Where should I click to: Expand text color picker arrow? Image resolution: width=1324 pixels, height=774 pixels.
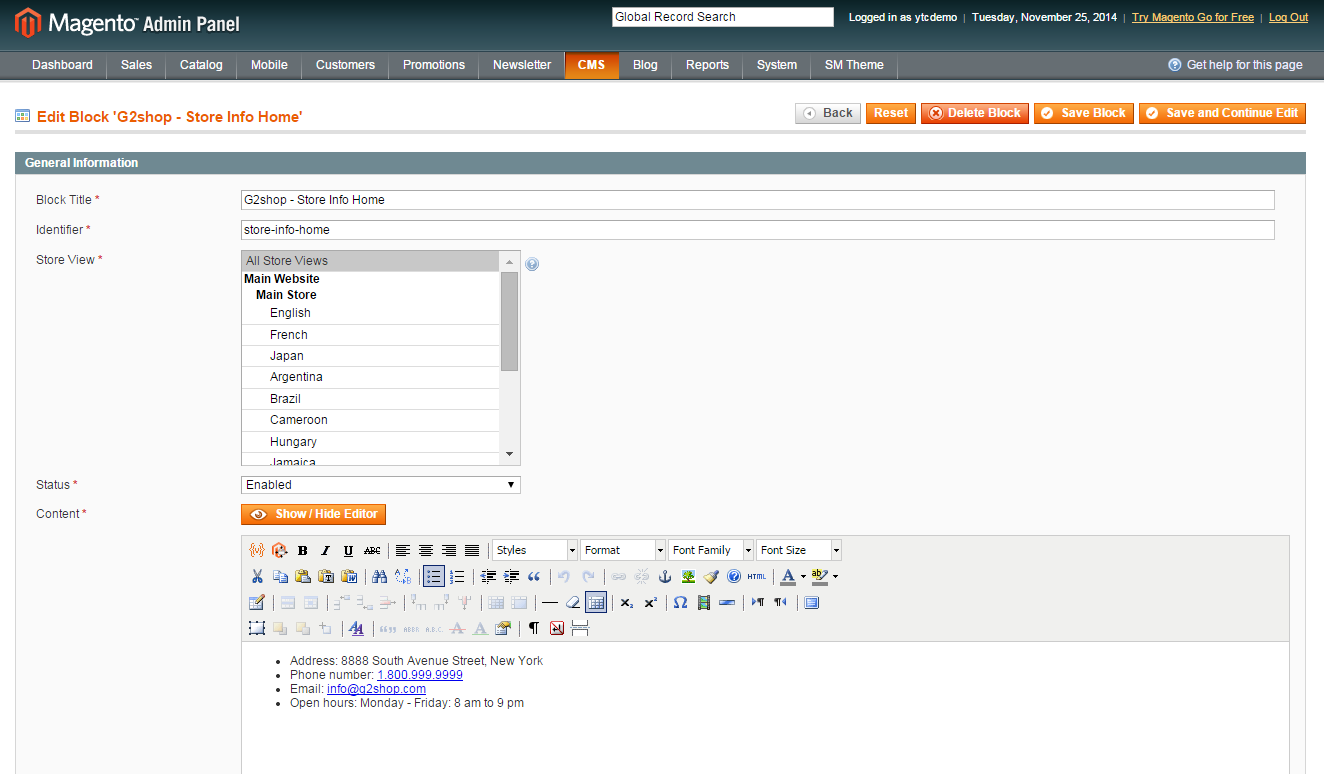(803, 577)
